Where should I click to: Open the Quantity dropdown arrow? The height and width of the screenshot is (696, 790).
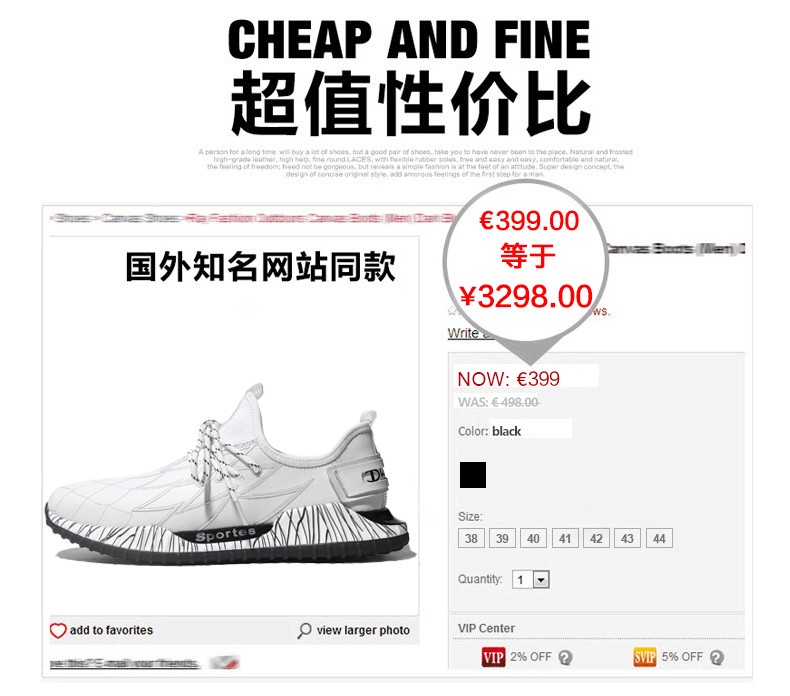541,580
